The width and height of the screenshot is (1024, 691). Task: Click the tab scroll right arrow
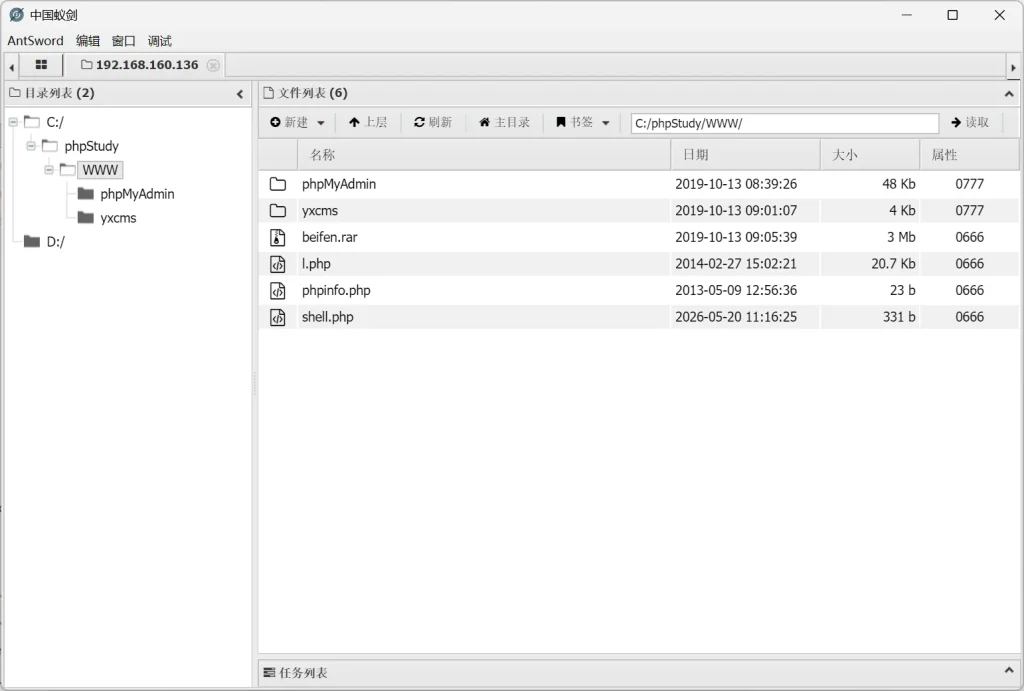1013,67
